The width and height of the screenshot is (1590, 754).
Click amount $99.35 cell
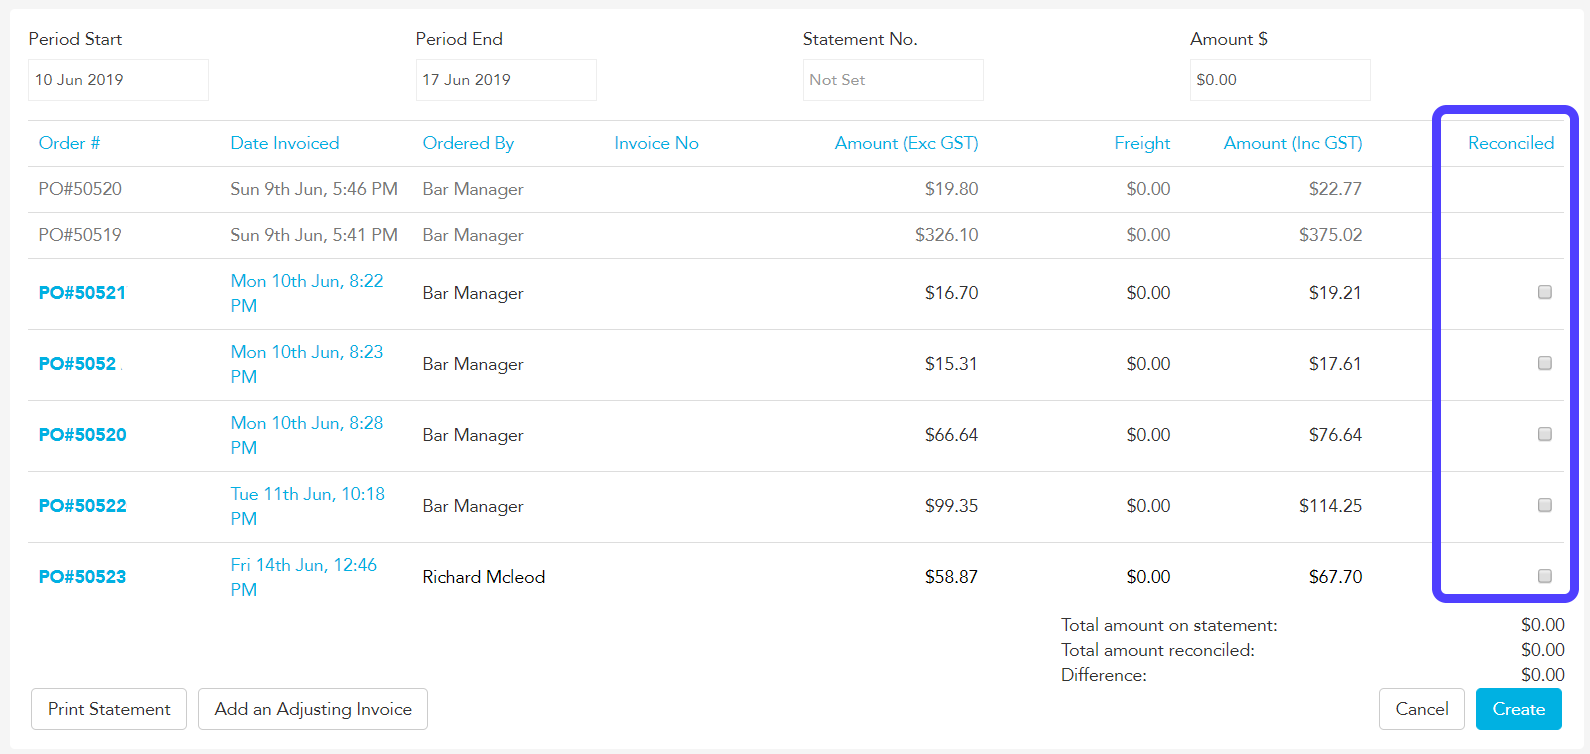point(951,506)
